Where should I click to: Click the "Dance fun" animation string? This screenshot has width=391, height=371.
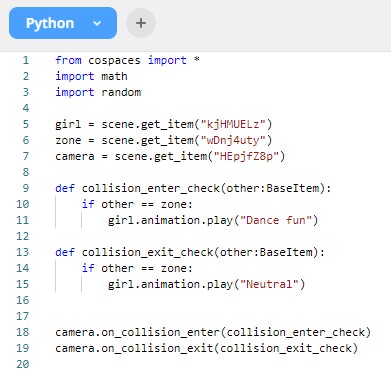(x=276, y=220)
